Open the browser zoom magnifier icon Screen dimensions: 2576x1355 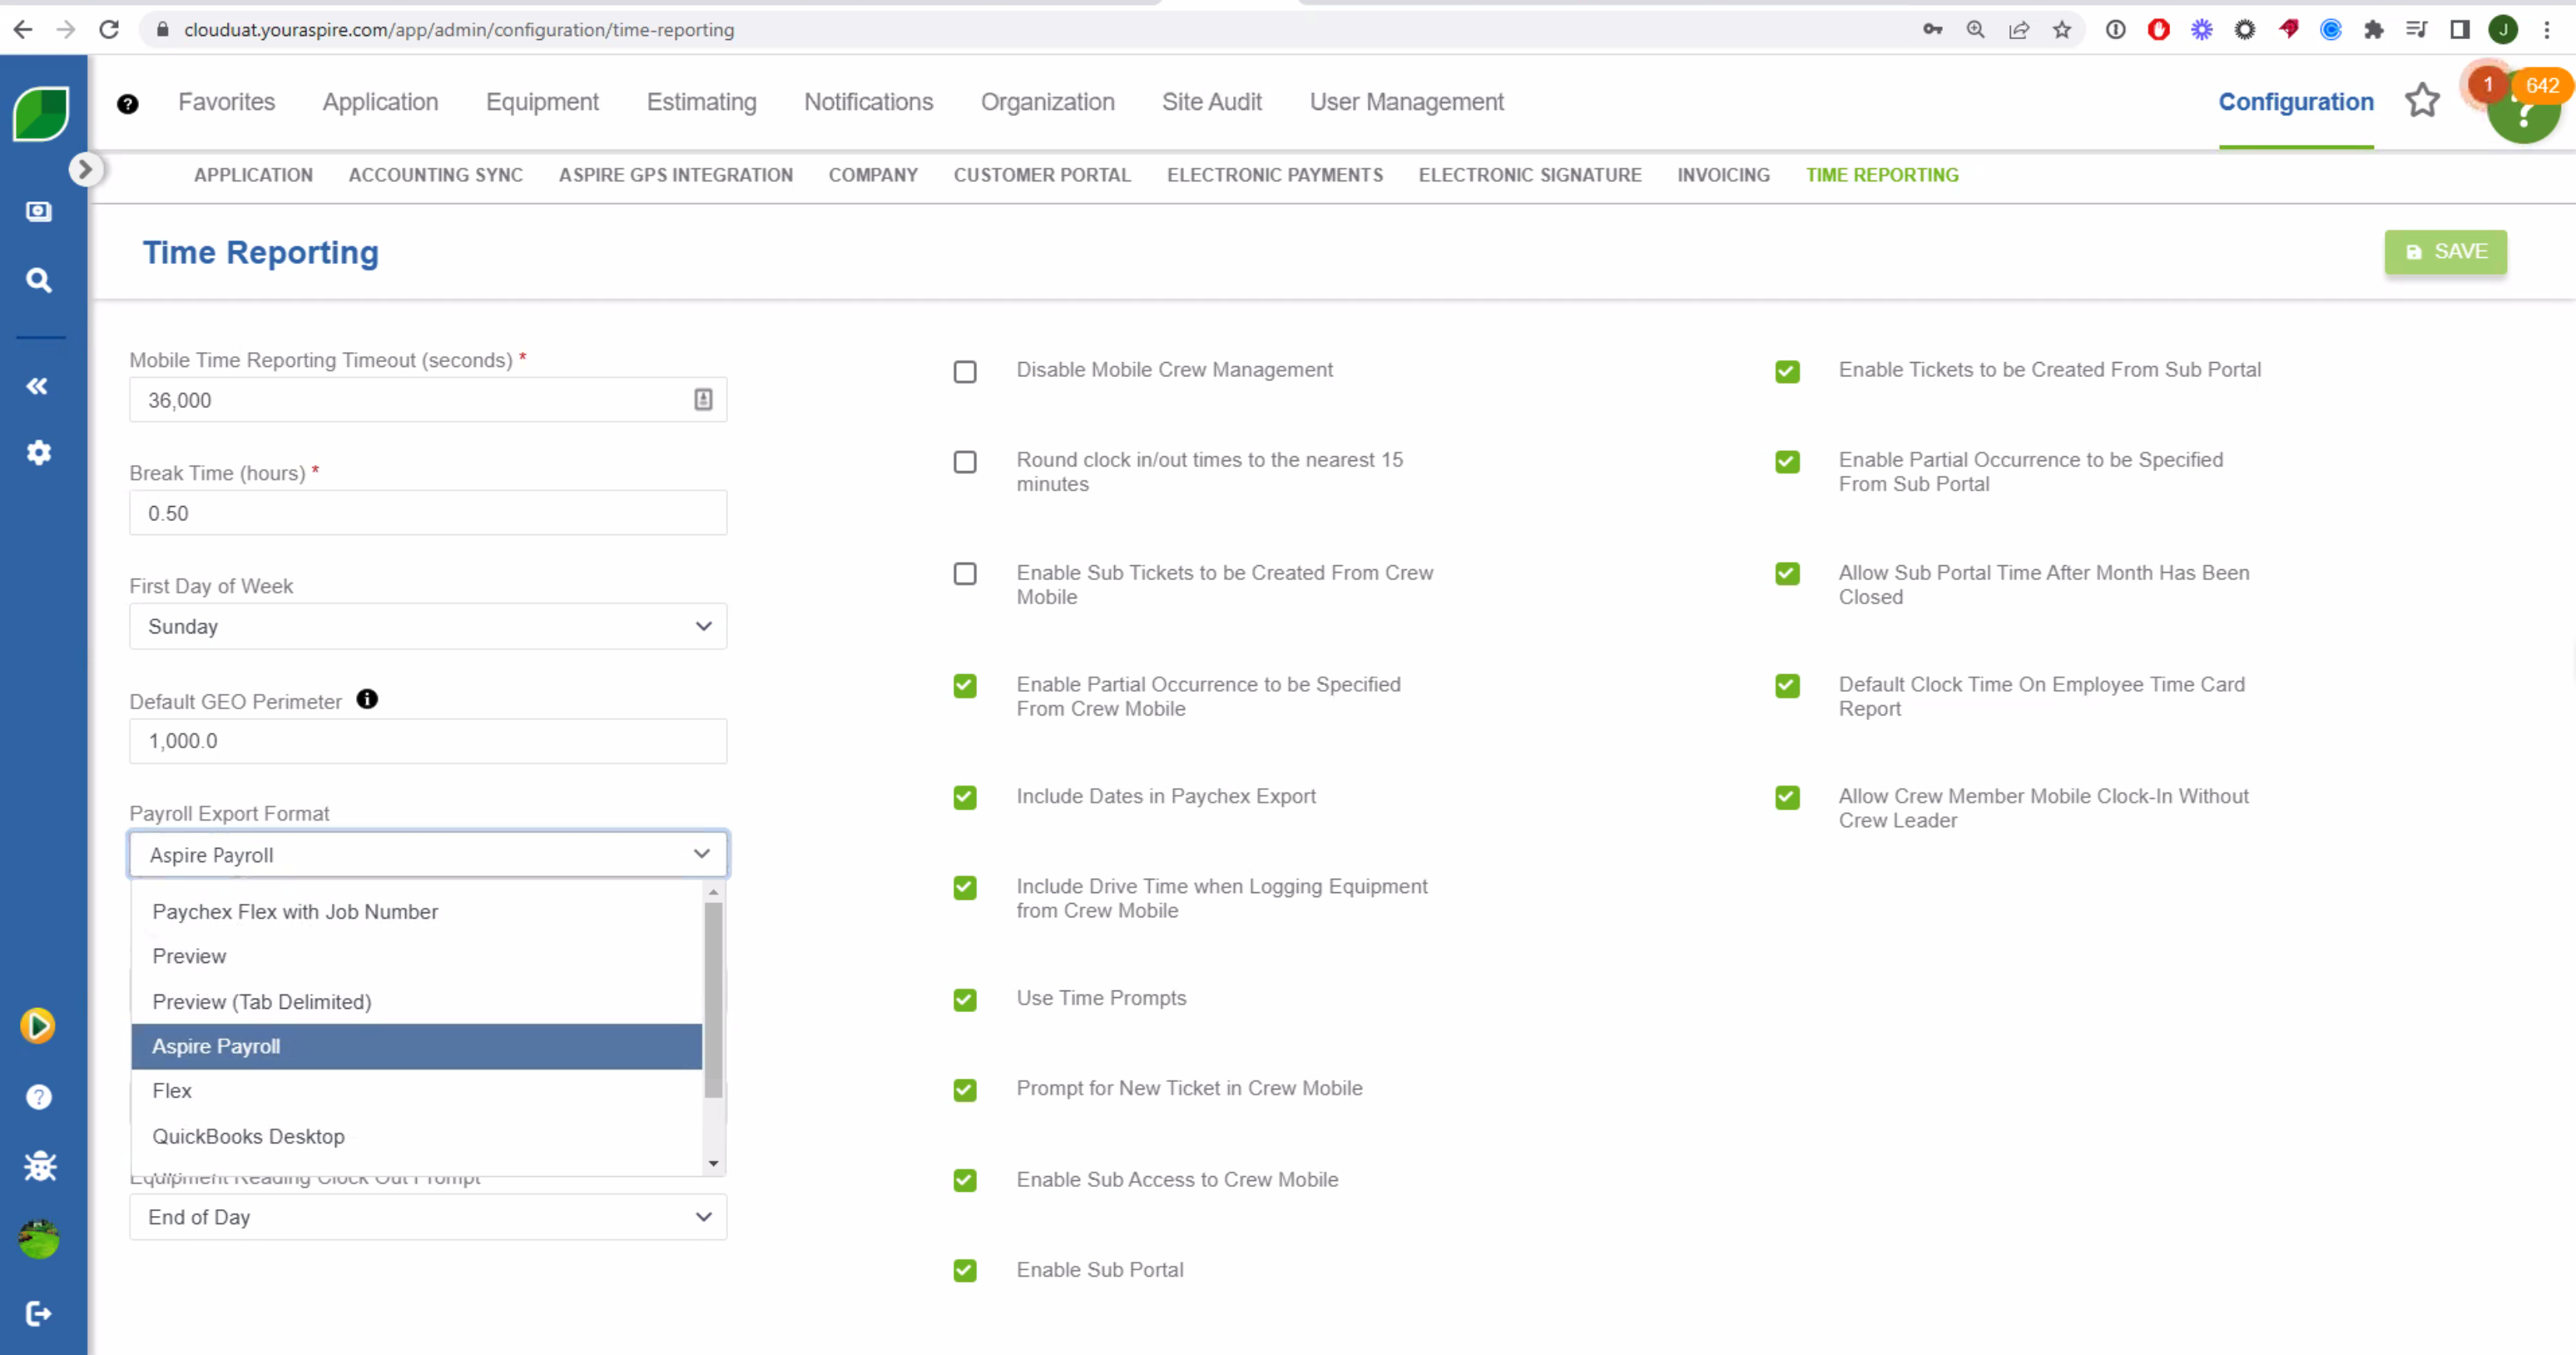click(x=1975, y=29)
